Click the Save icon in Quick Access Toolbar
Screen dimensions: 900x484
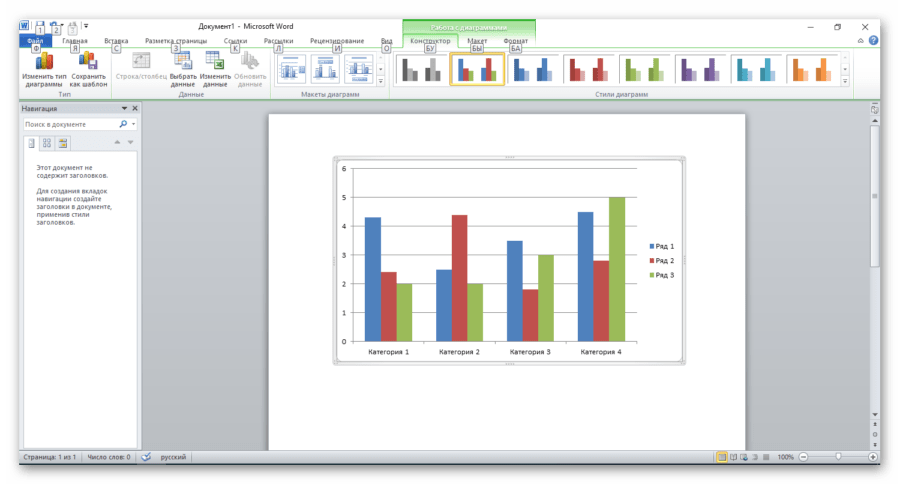tap(39, 26)
